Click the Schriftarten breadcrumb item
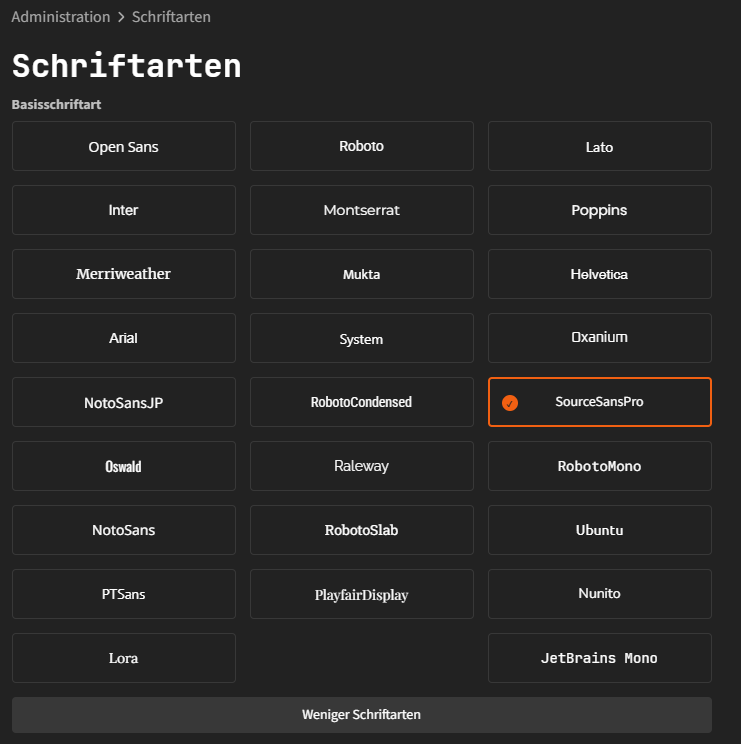The height and width of the screenshot is (744, 741). coord(171,17)
